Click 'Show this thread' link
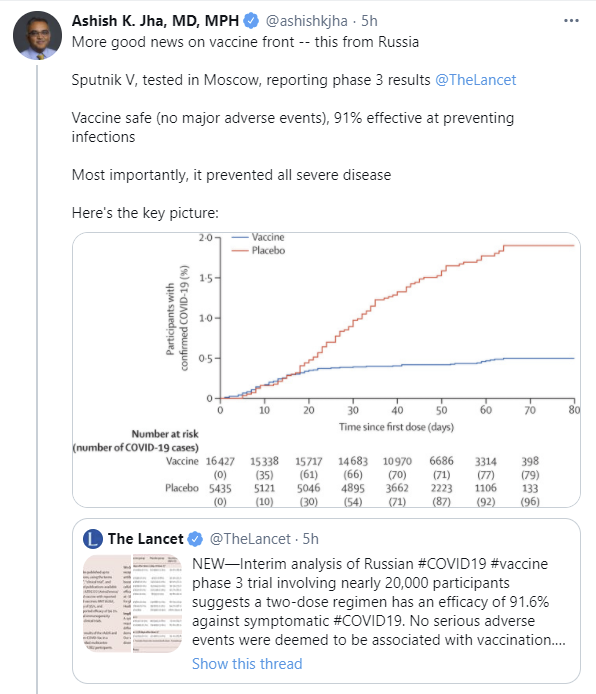Image resolution: width=596 pixels, height=694 pixels. [247, 664]
